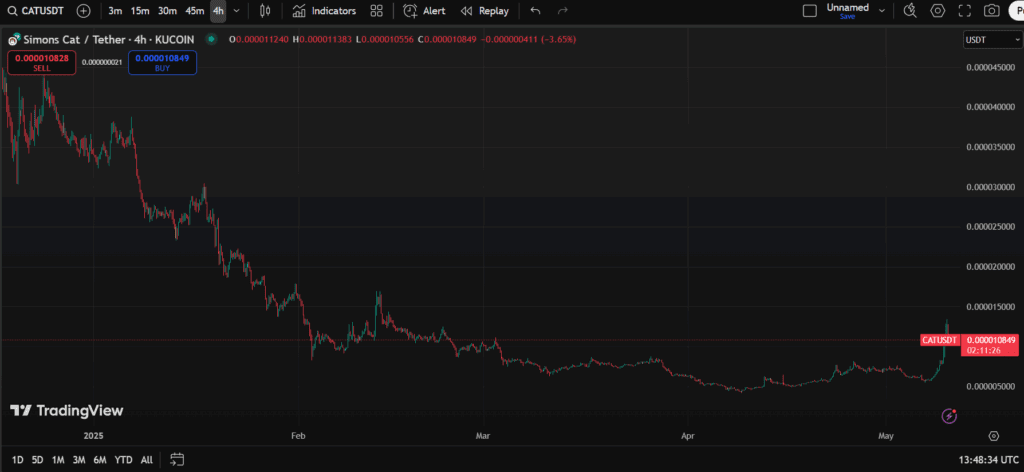Screen dimensions: 1024x472
Task: Click the compare/add symbol plus icon
Action: (83, 11)
